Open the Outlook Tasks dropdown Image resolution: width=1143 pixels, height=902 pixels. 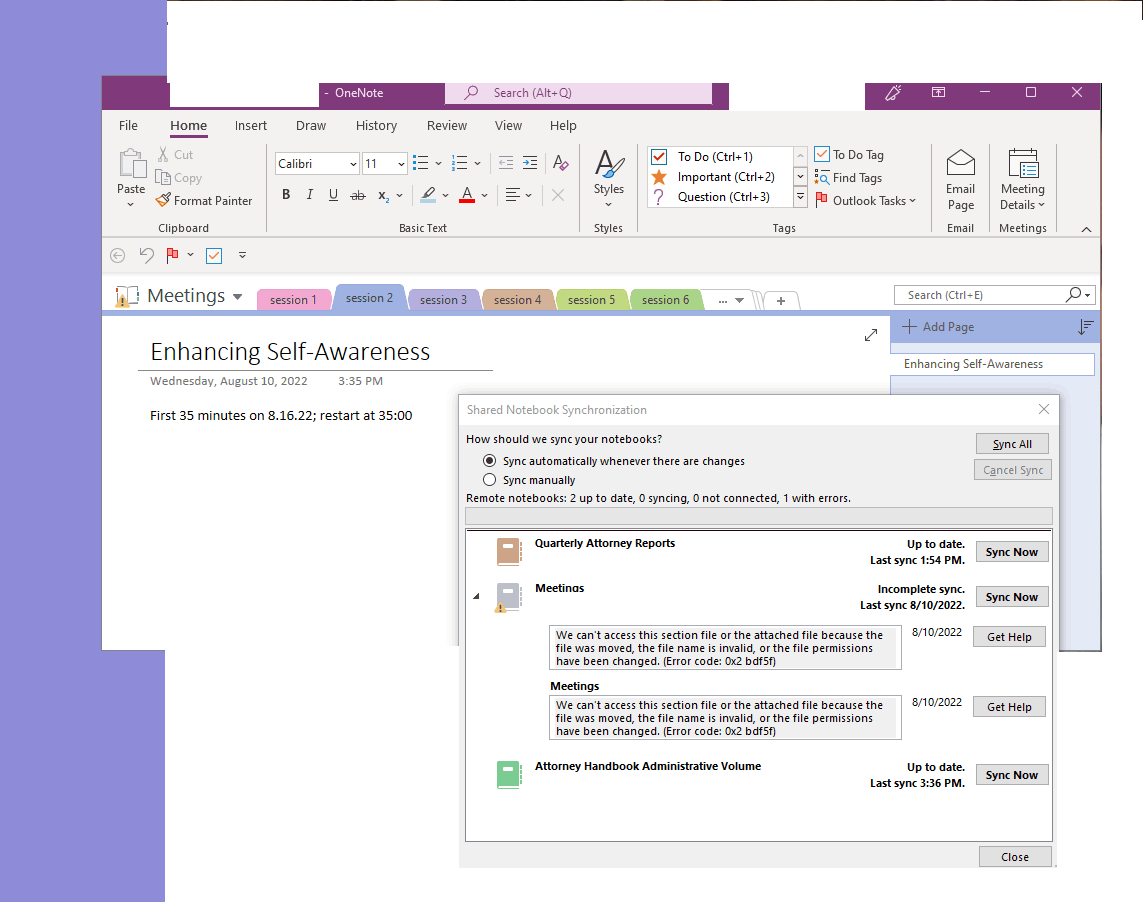(912, 201)
